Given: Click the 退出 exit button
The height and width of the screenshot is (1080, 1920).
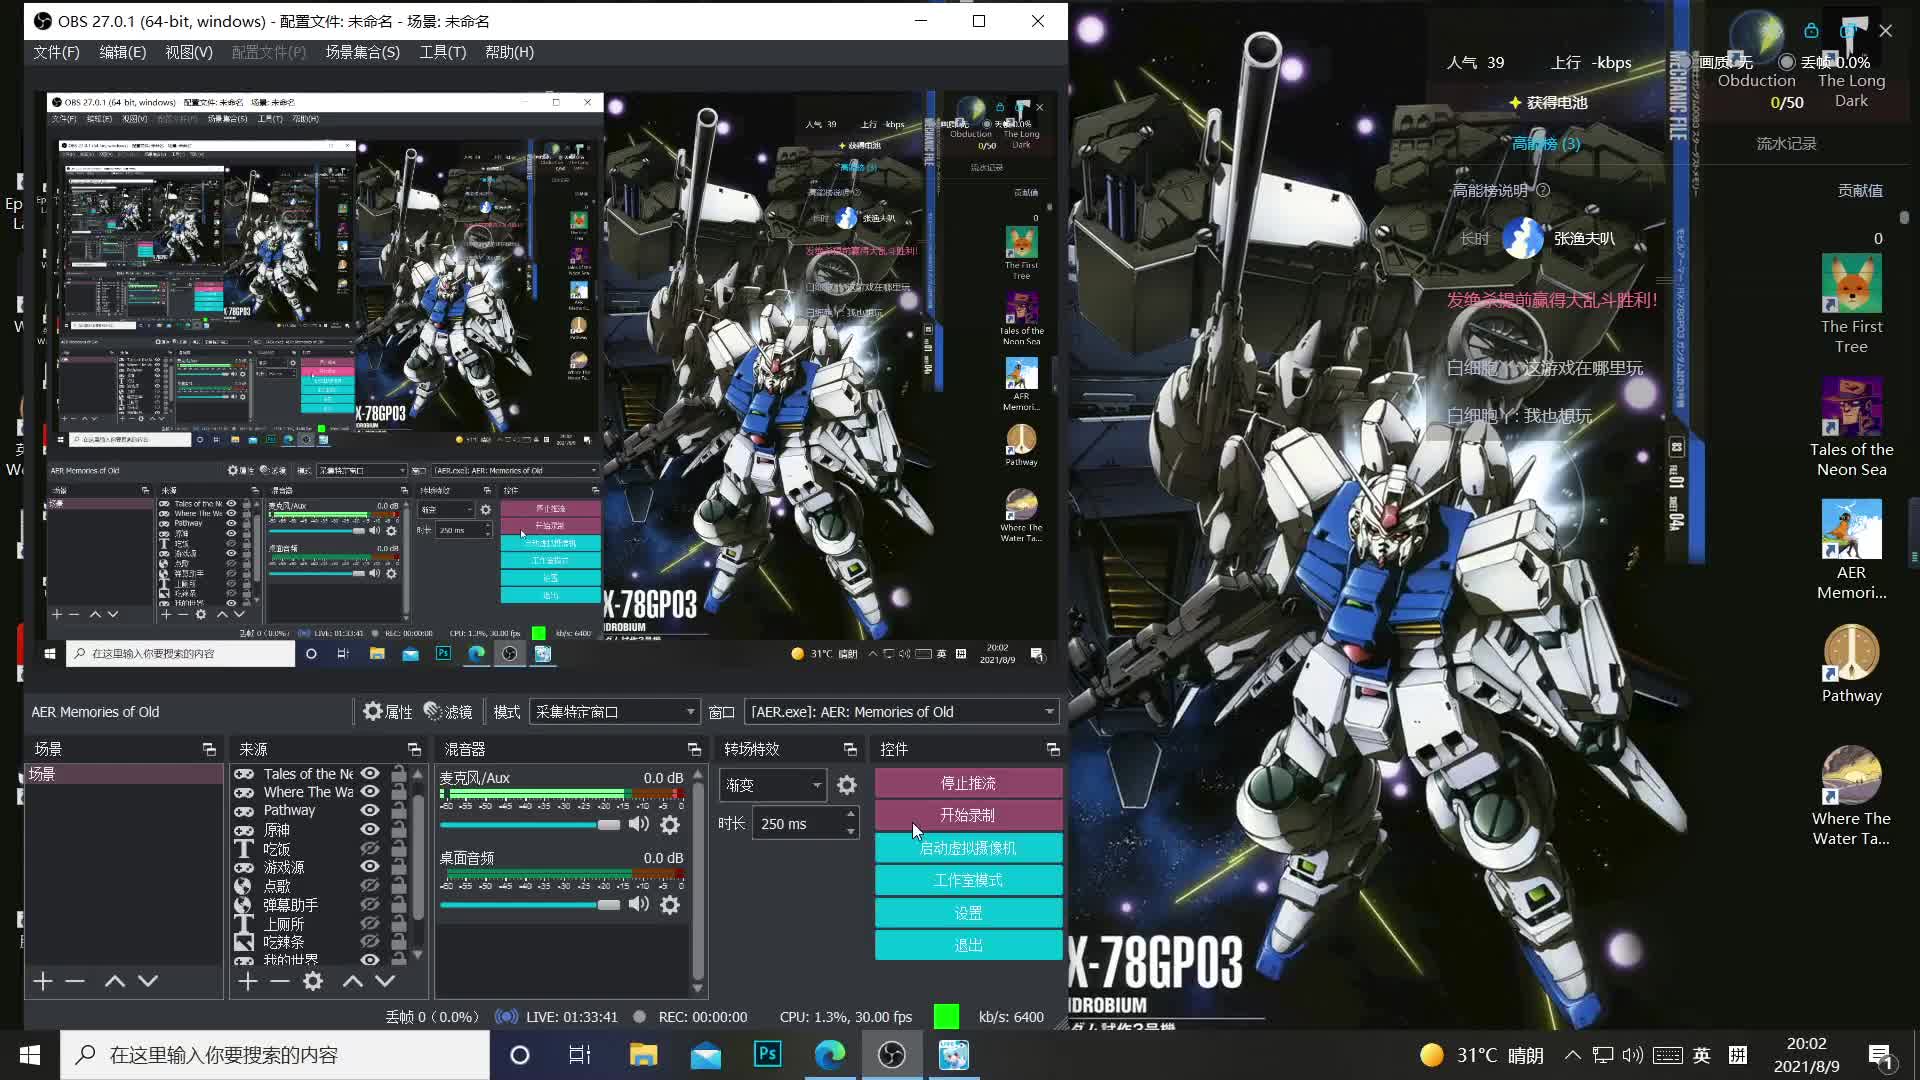Looking at the screenshot, I should click(968, 945).
